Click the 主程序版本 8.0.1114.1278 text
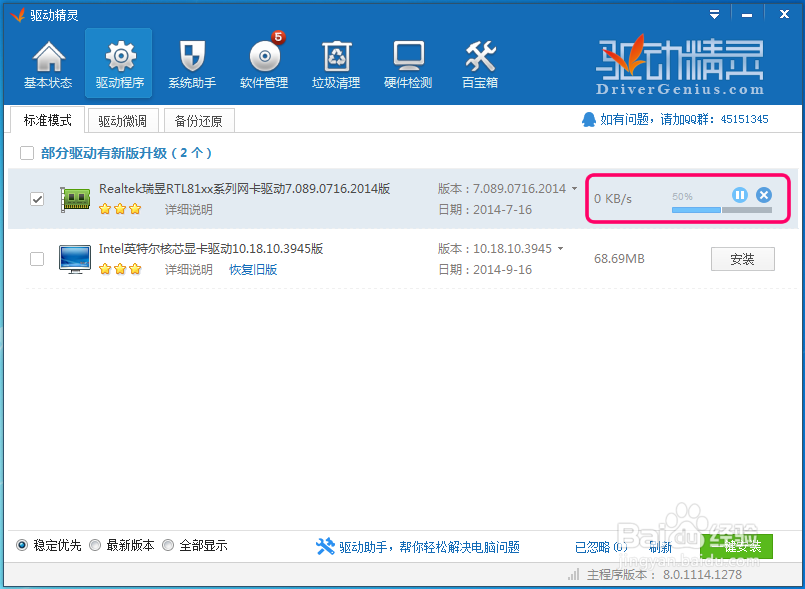This screenshot has height=589, width=805. coord(664,574)
